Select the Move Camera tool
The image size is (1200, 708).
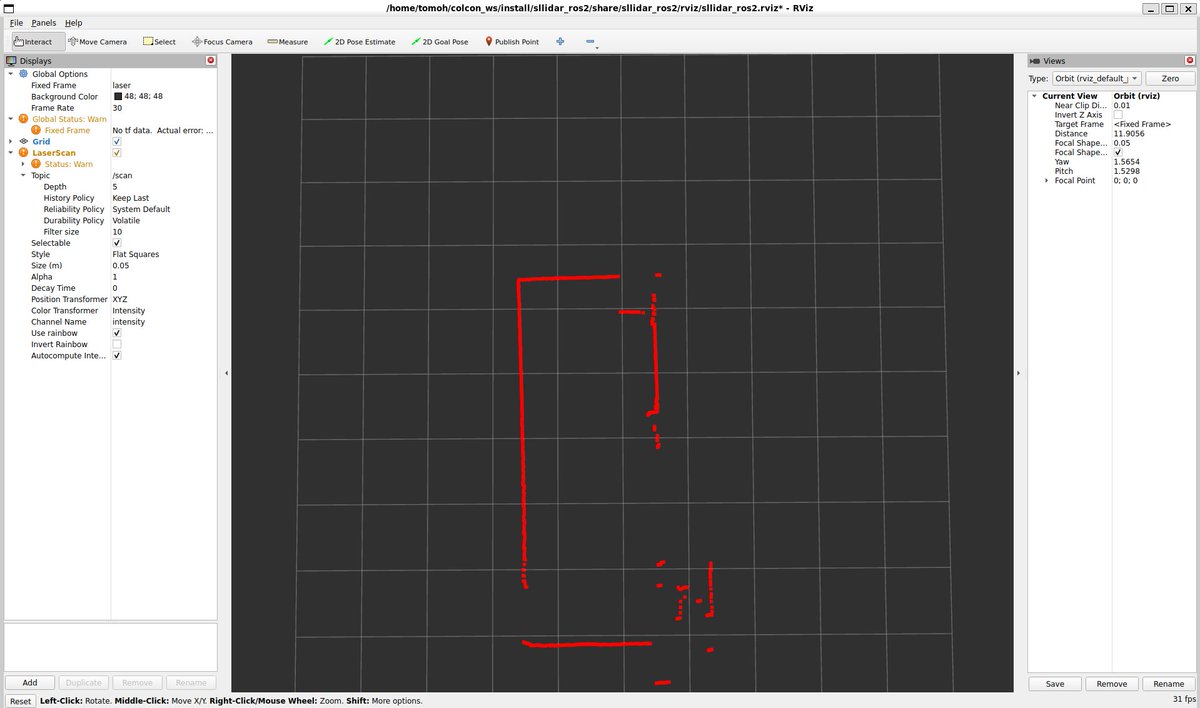pyautogui.click(x=97, y=42)
